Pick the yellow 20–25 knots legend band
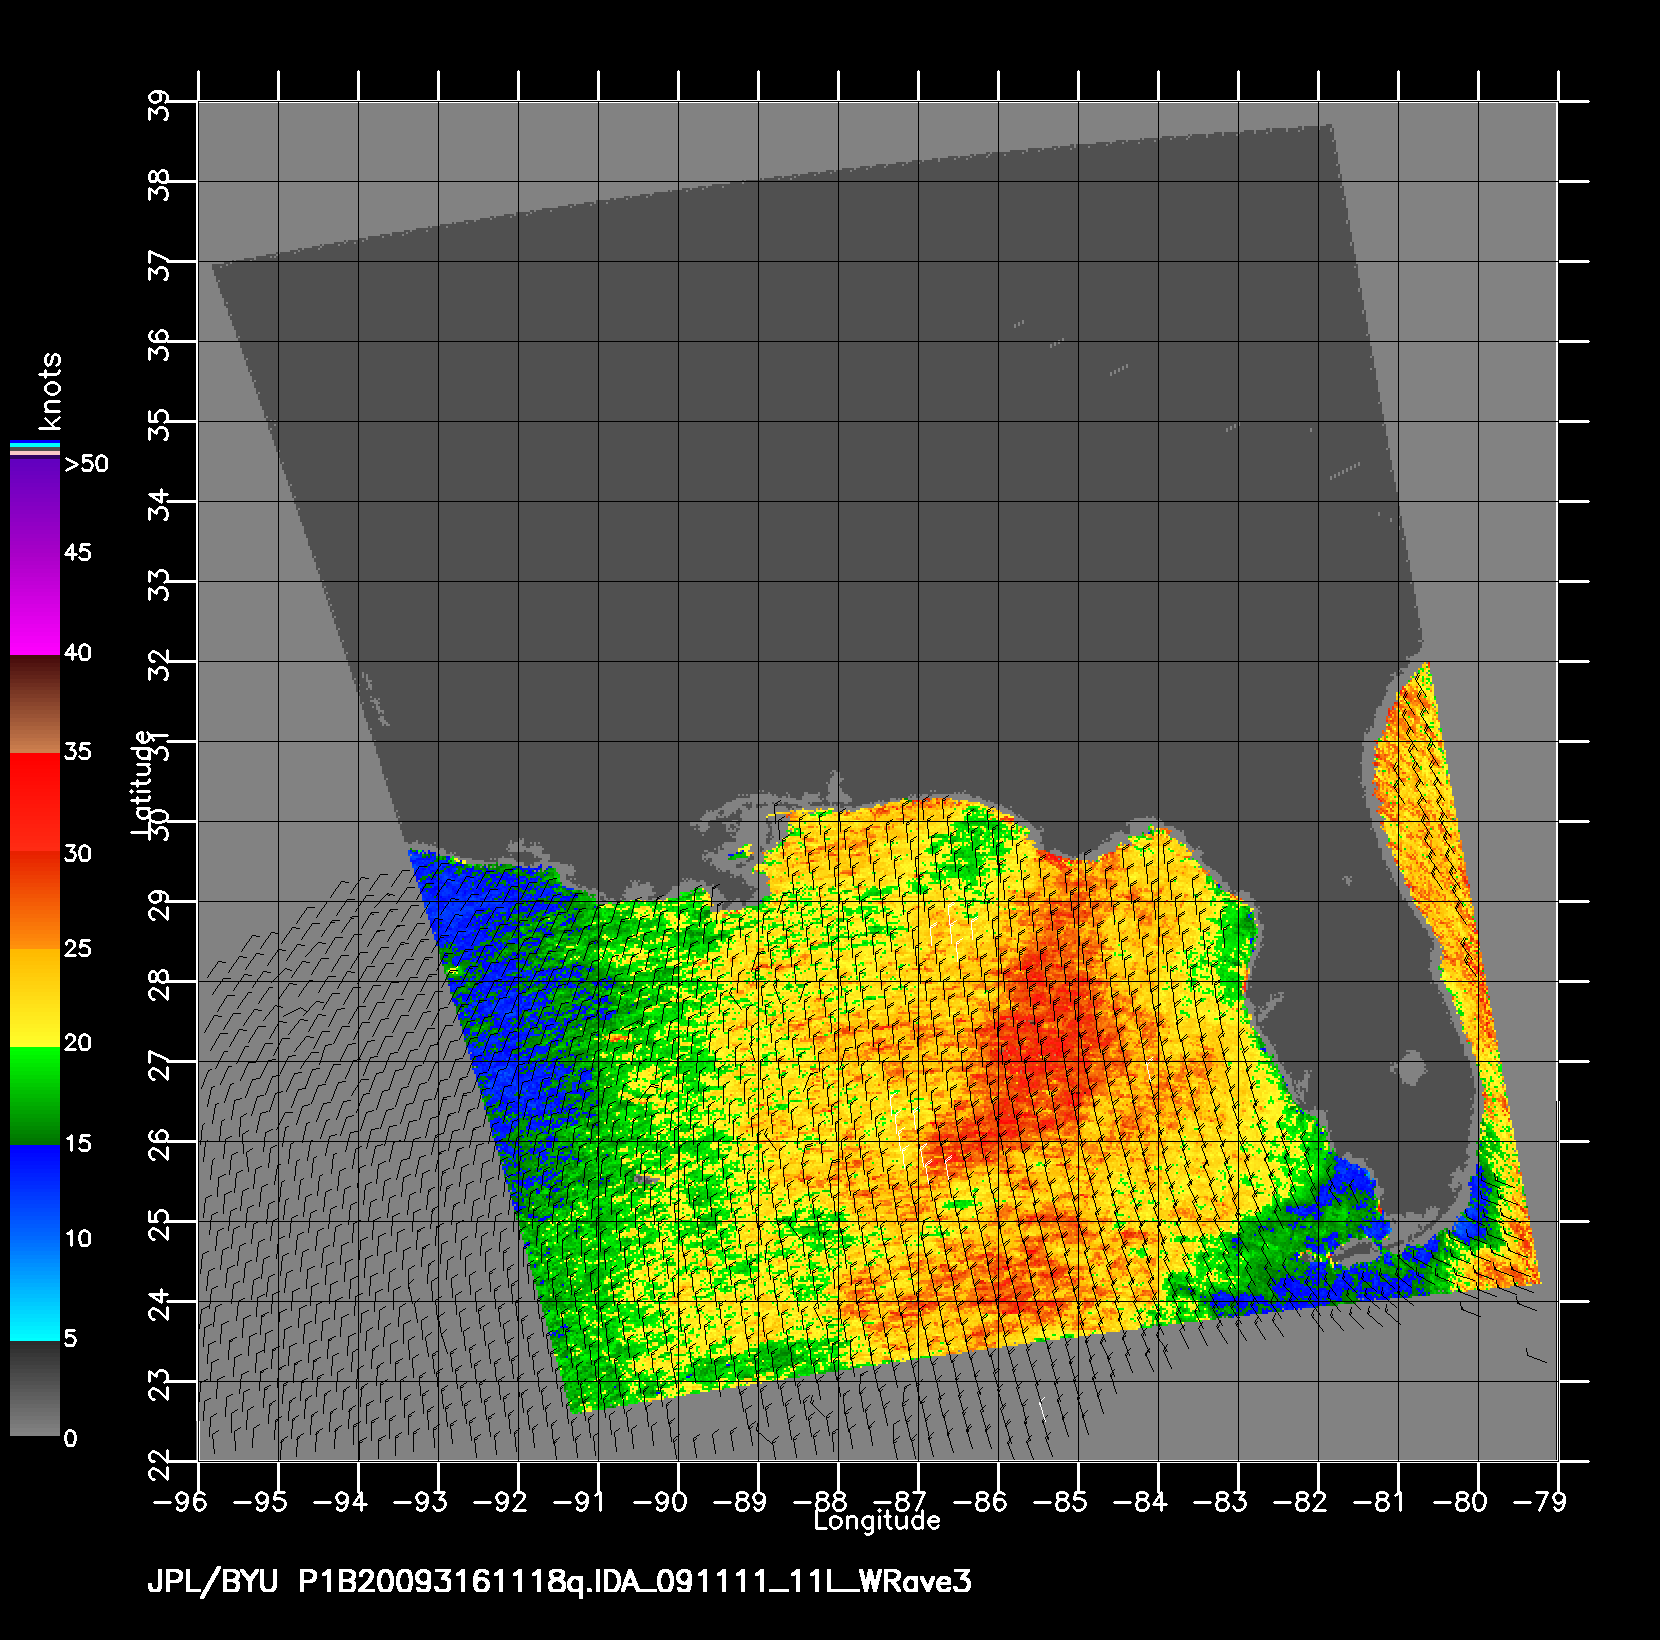Viewport: 1660px width, 1640px height. click(x=35, y=998)
